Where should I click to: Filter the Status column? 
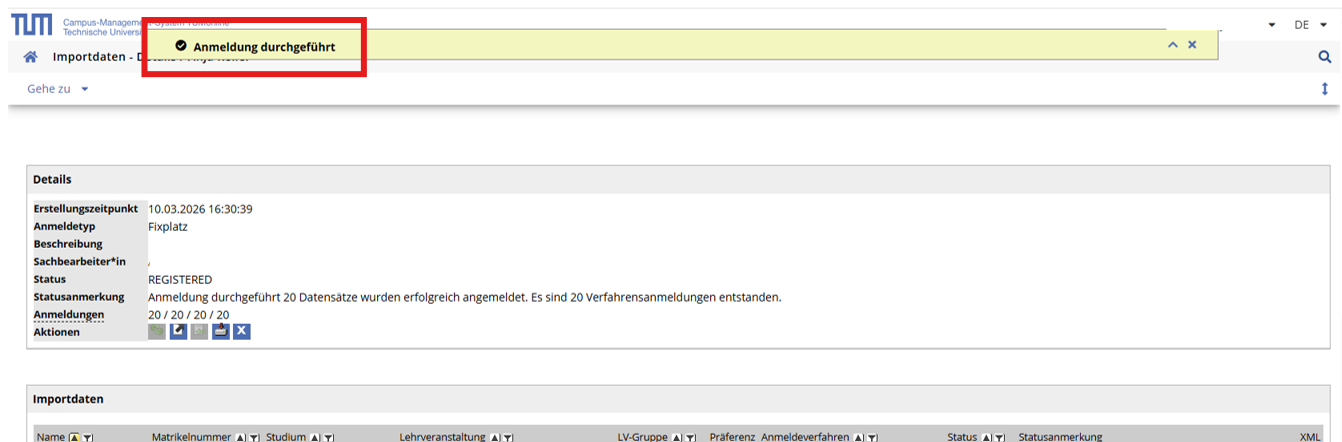(x=1000, y=438)
